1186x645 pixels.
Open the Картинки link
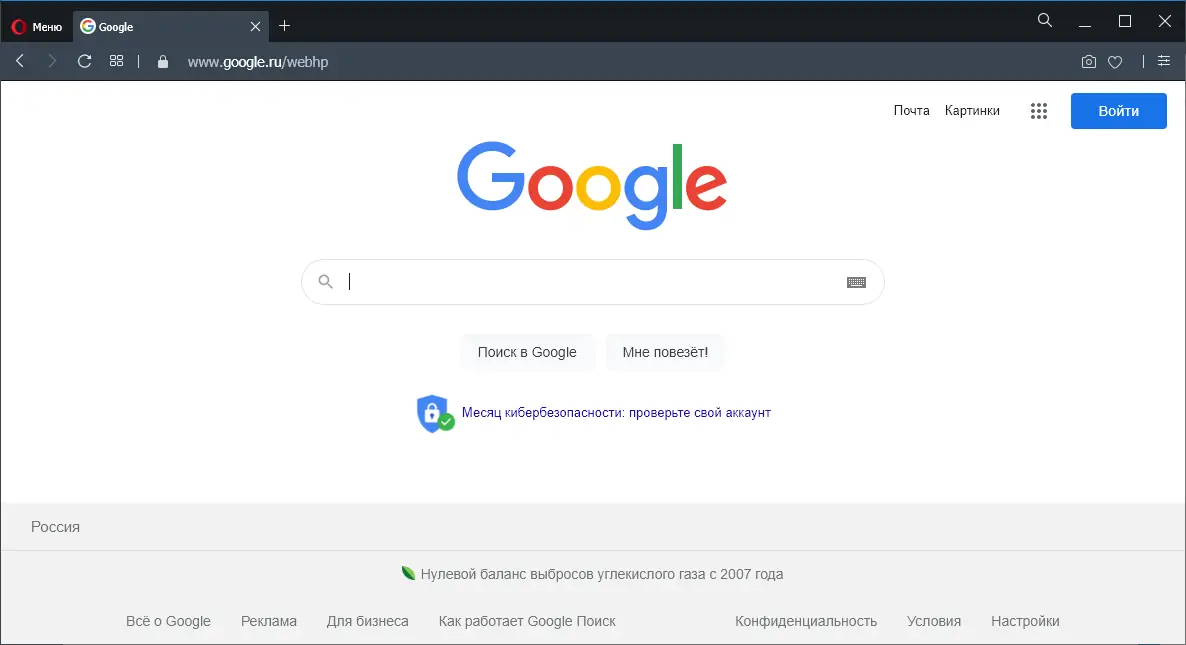click(x=972, y=110)
